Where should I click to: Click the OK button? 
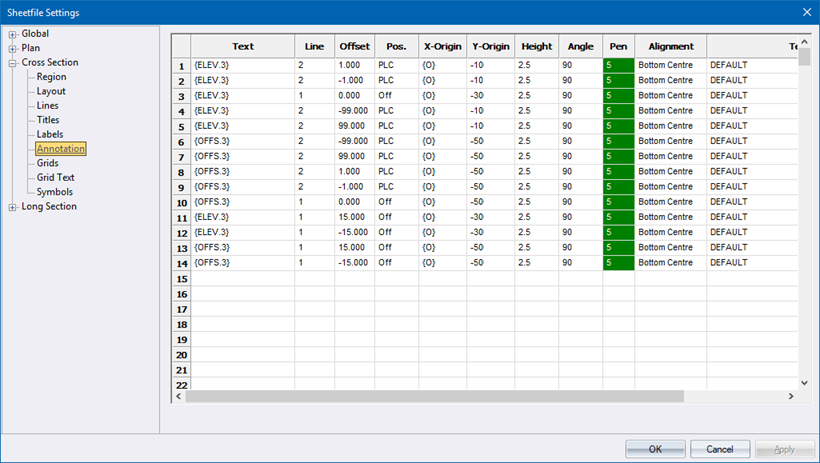(655, 449)
